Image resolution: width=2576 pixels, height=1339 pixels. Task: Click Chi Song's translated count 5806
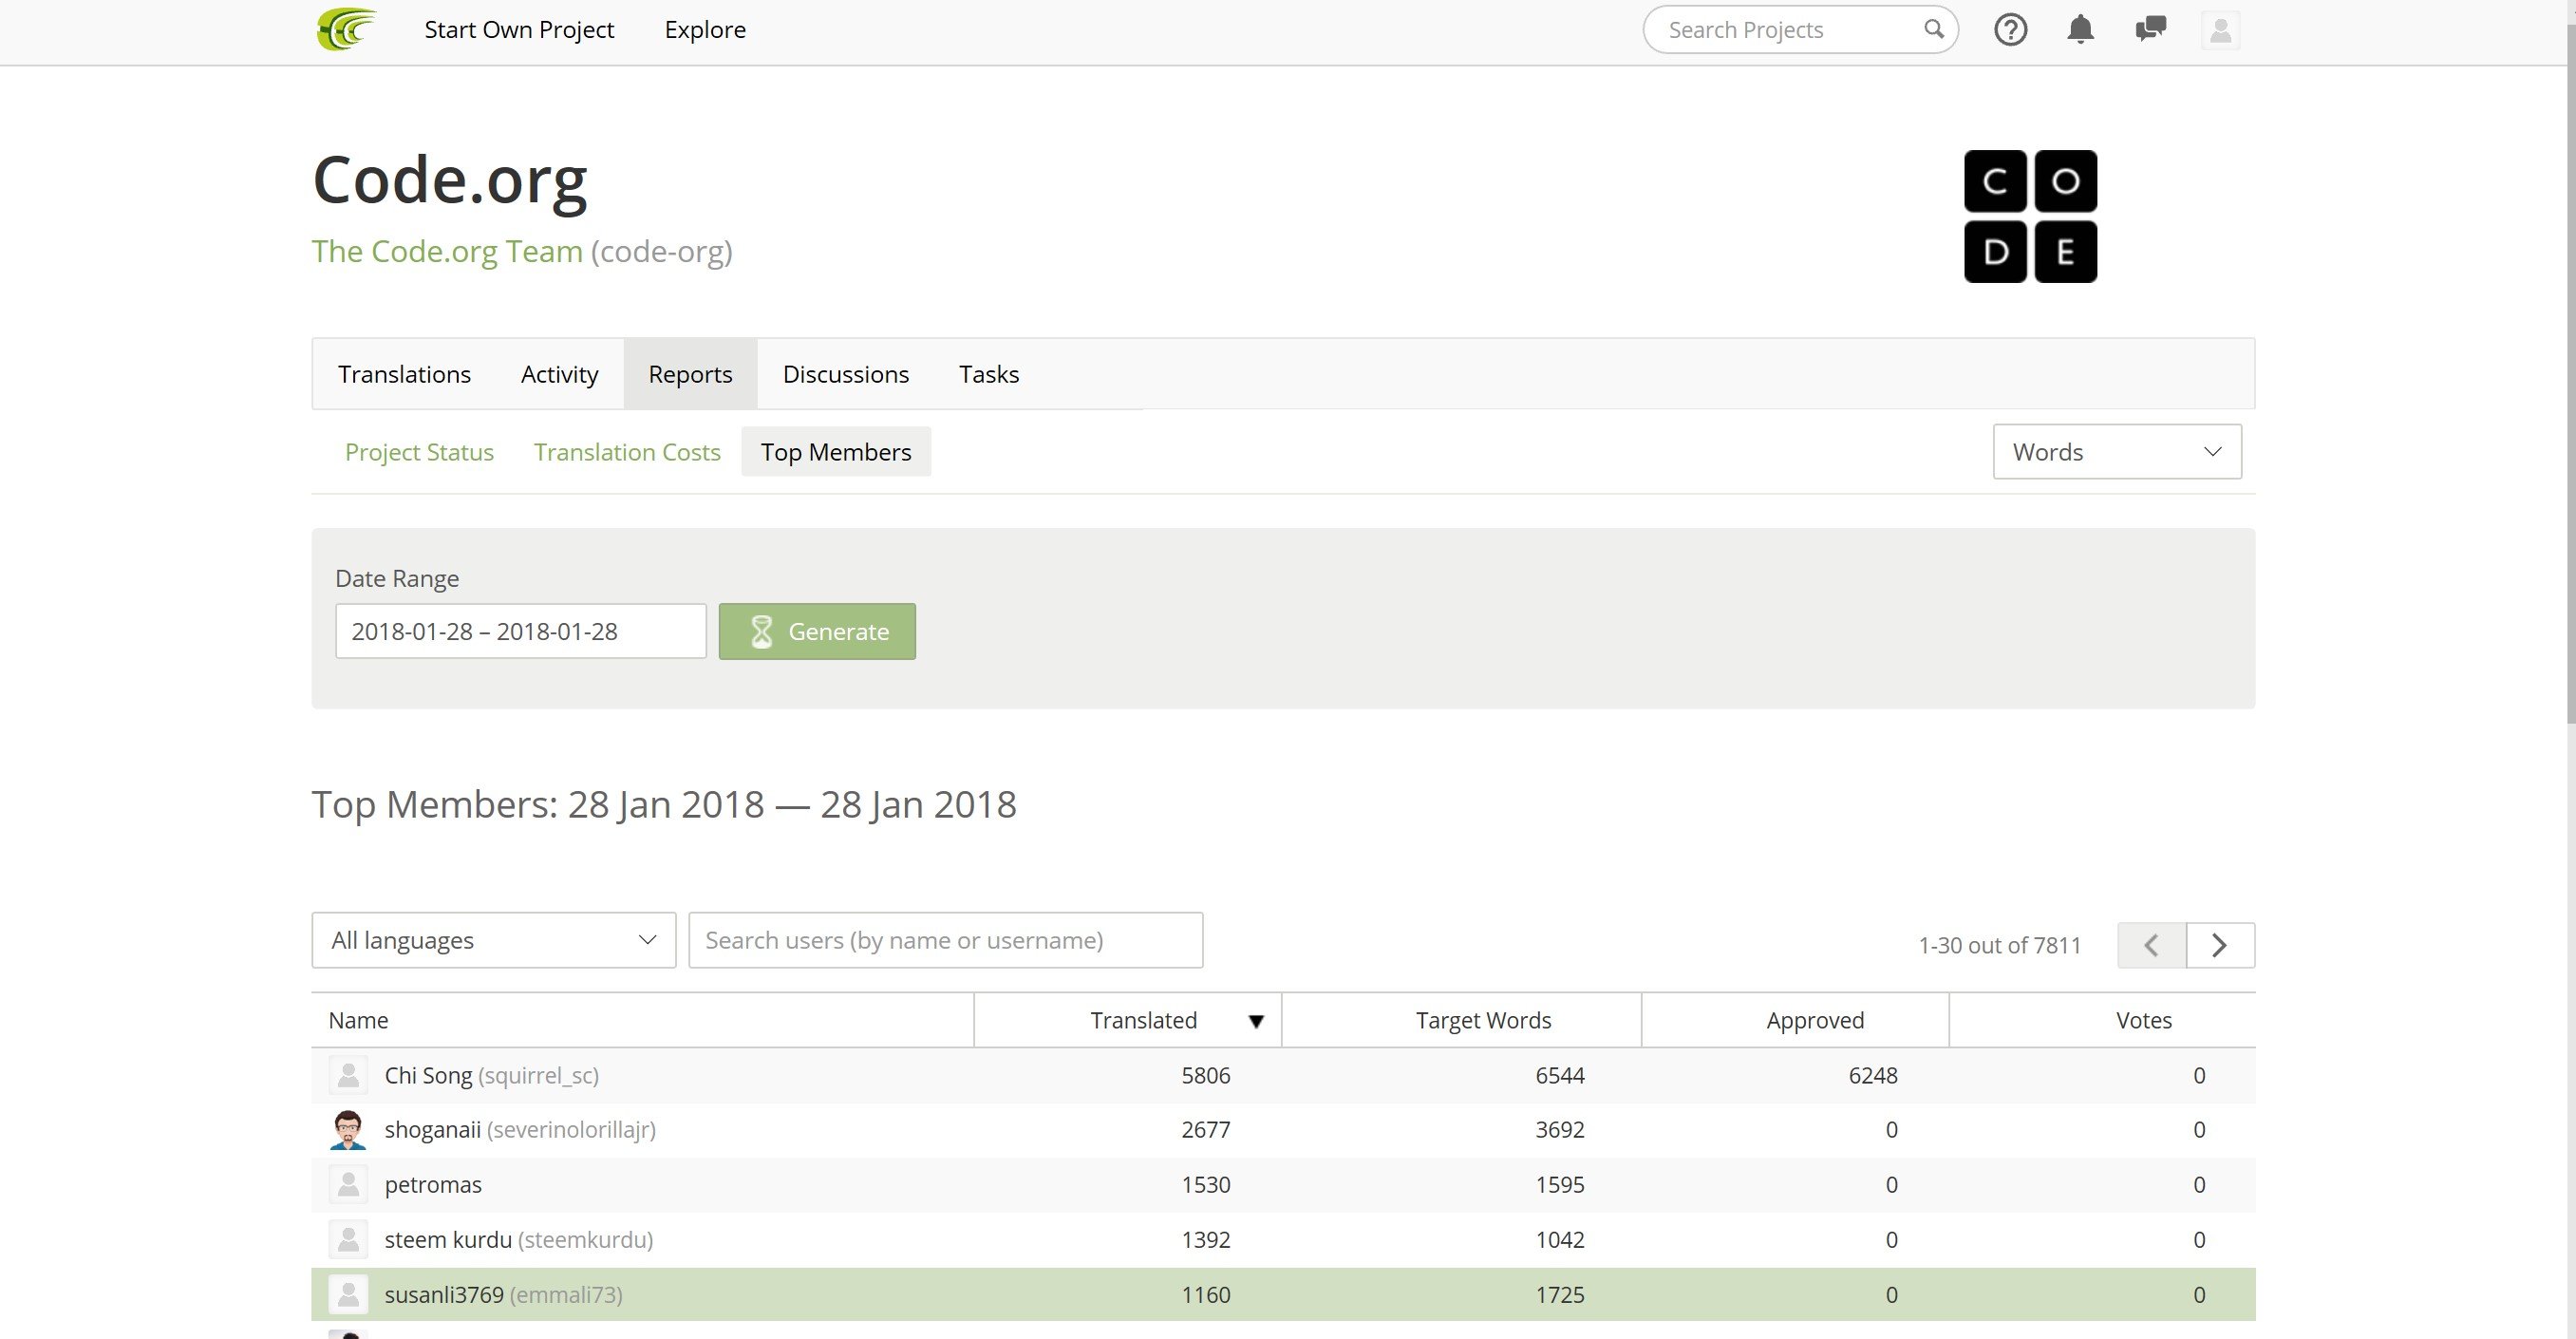[1206, 1076]
